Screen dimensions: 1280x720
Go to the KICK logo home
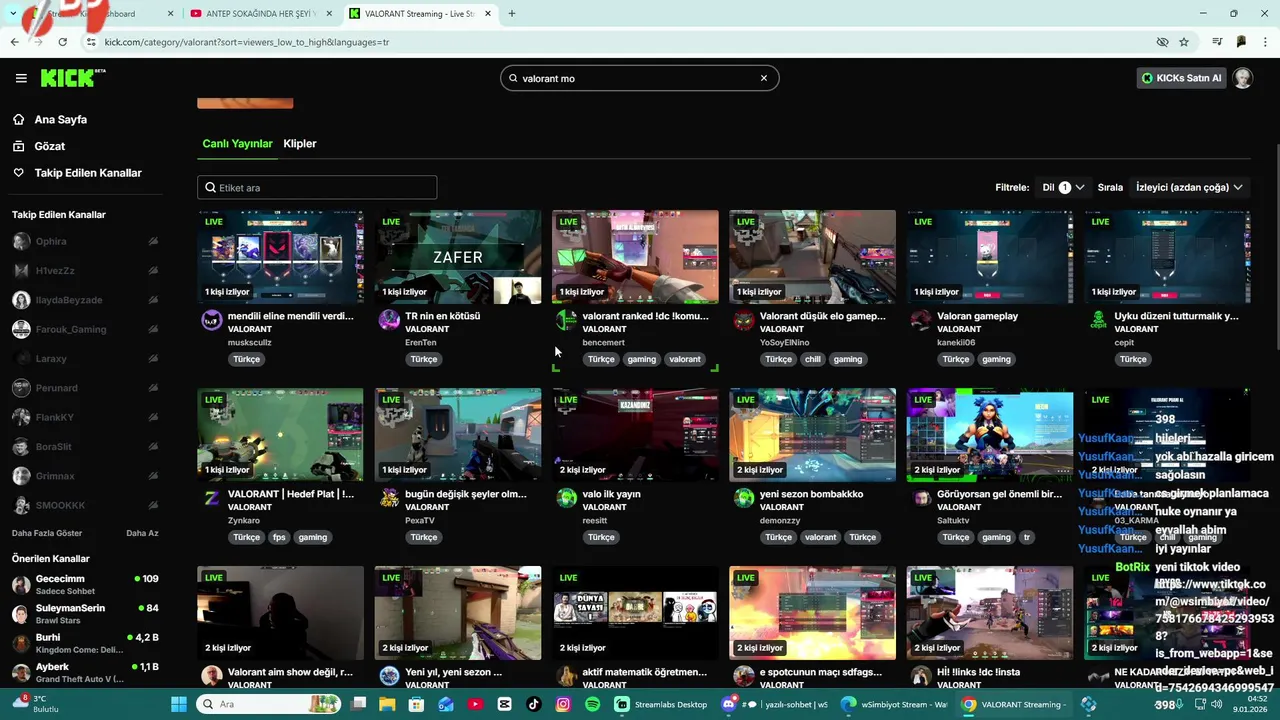point(73,78)
